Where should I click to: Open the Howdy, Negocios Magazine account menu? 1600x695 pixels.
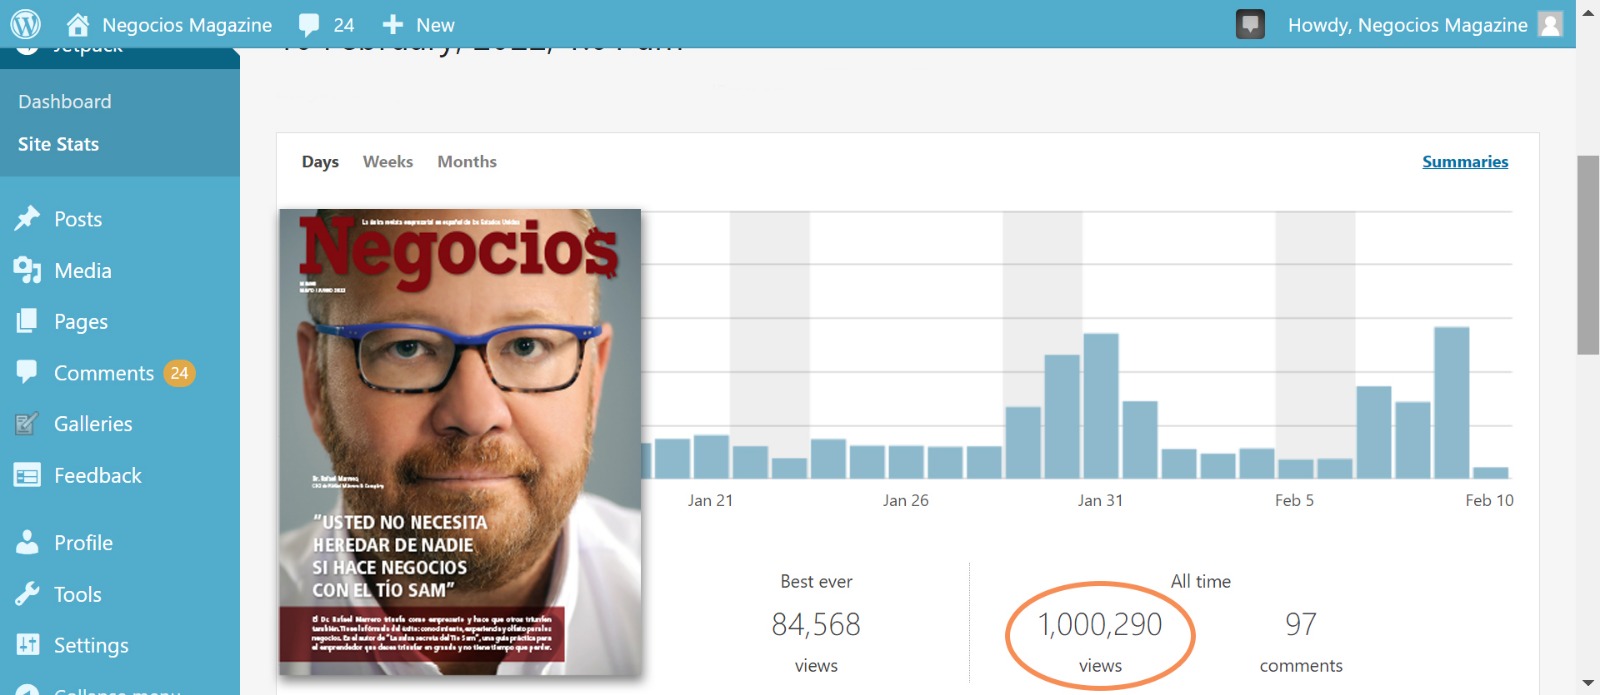coord(1407,25)
